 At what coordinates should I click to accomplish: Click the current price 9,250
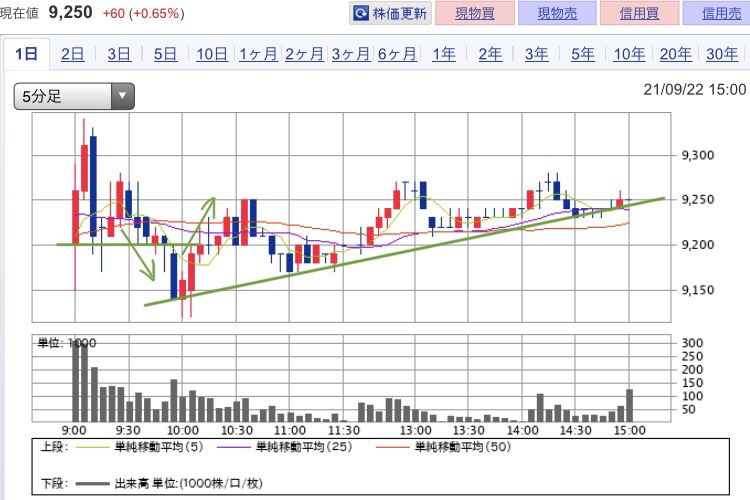70,12
